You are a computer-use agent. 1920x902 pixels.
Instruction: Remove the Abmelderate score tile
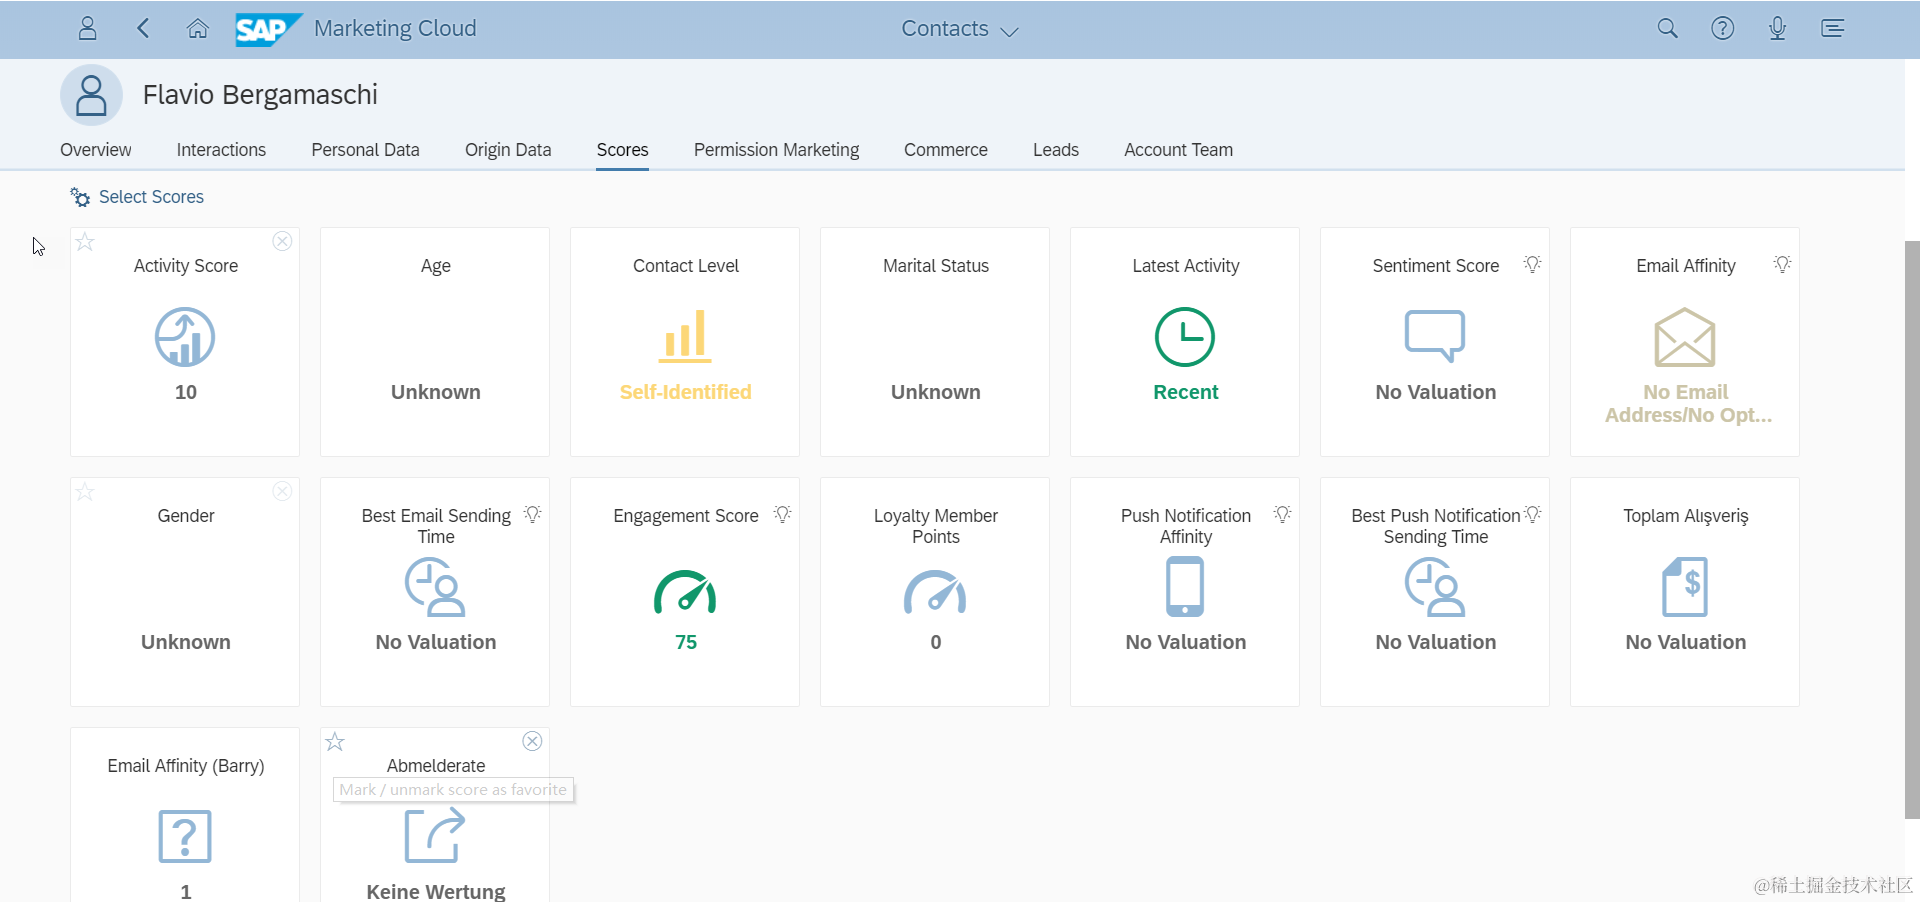(533, 741)
